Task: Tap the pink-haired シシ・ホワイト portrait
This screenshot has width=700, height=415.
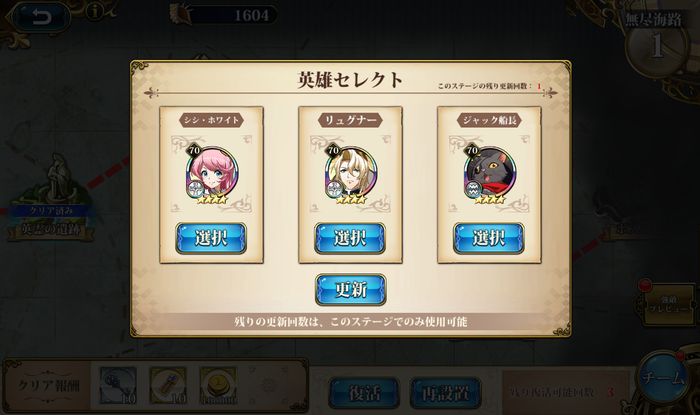Action: [212, 174]
